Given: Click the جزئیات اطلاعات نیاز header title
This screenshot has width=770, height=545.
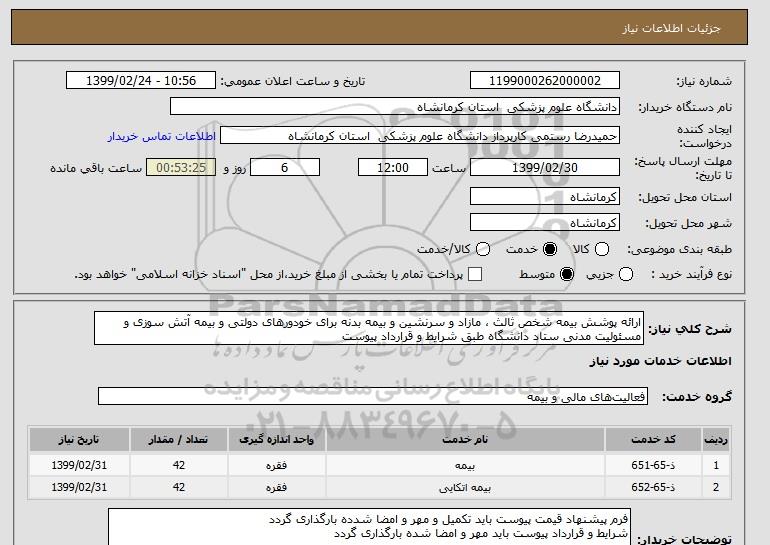Looking at the screenshot, I should coord(671,28).
